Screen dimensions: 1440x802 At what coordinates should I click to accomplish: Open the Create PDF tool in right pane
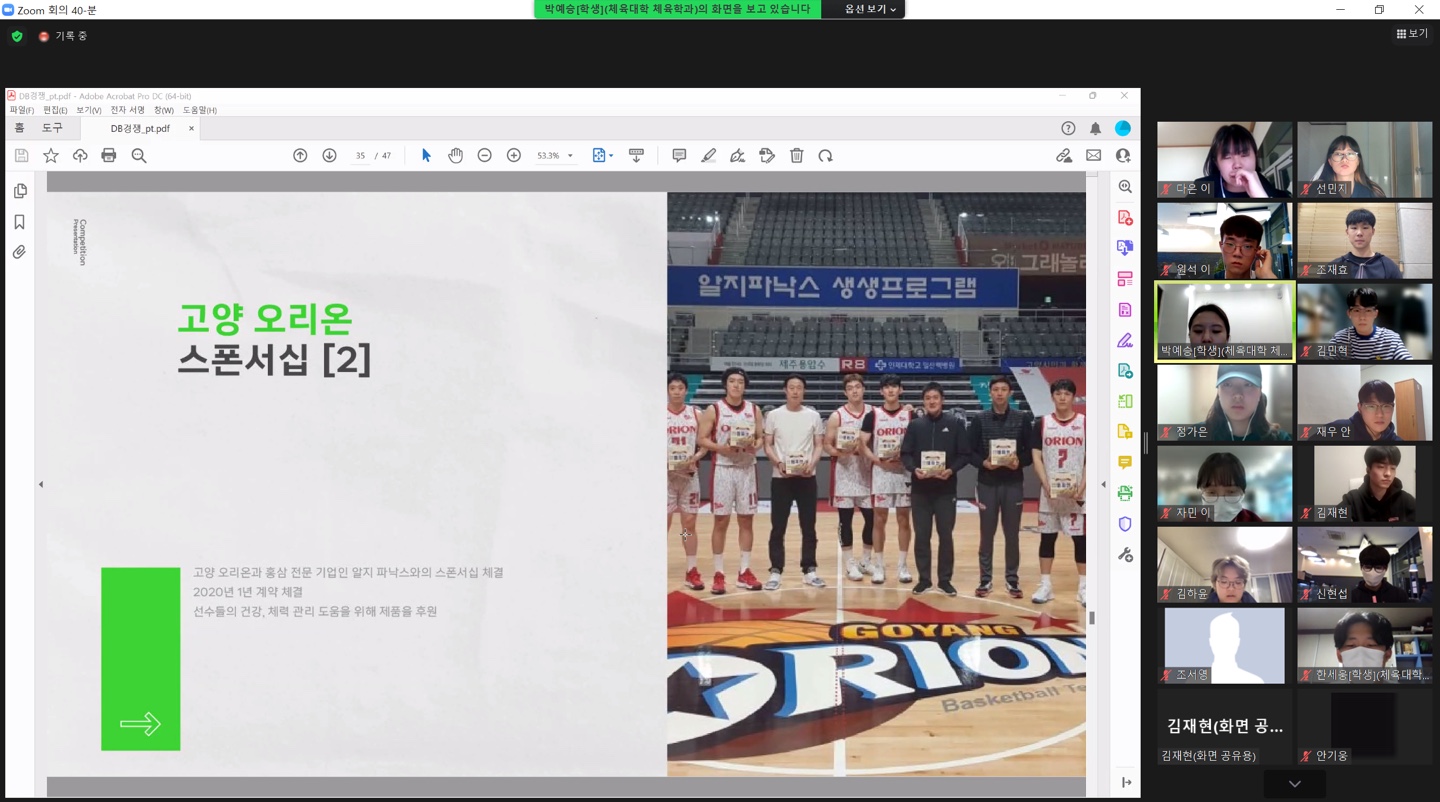[x=1125, y=218]
